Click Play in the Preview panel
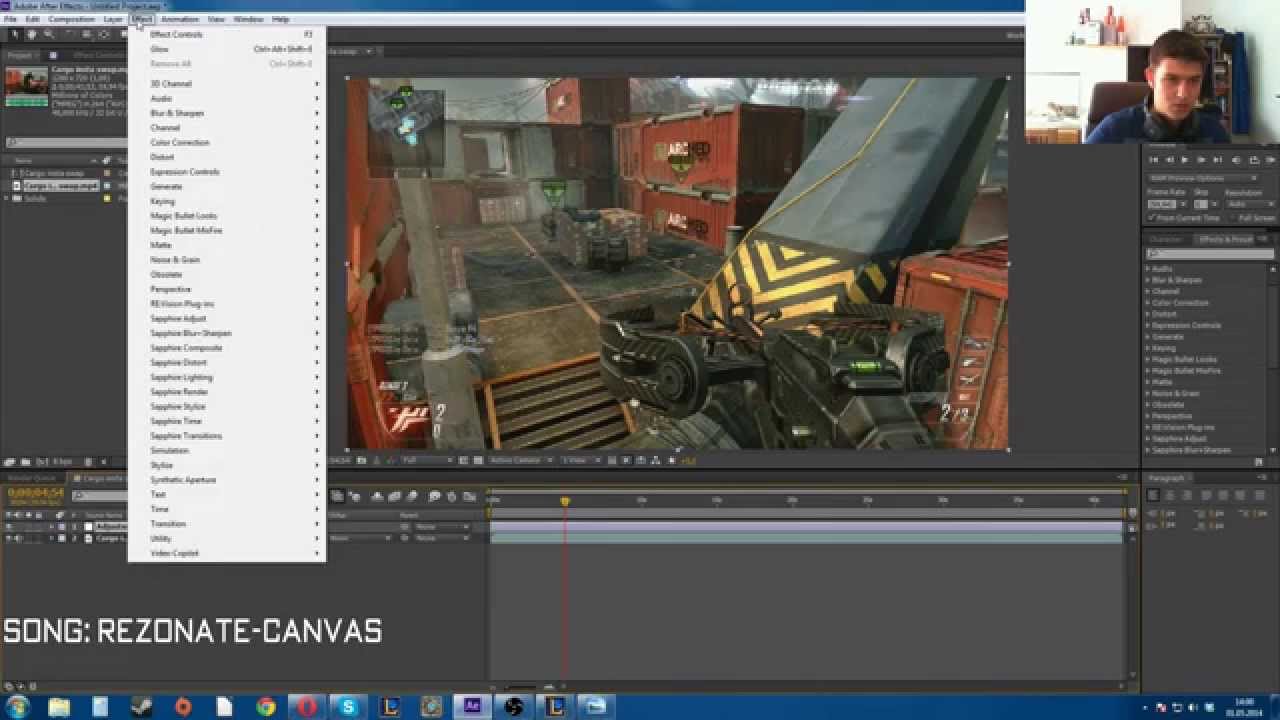Image resolution: width=1280 pixels, height=720 pixels. pos(1185,159)
